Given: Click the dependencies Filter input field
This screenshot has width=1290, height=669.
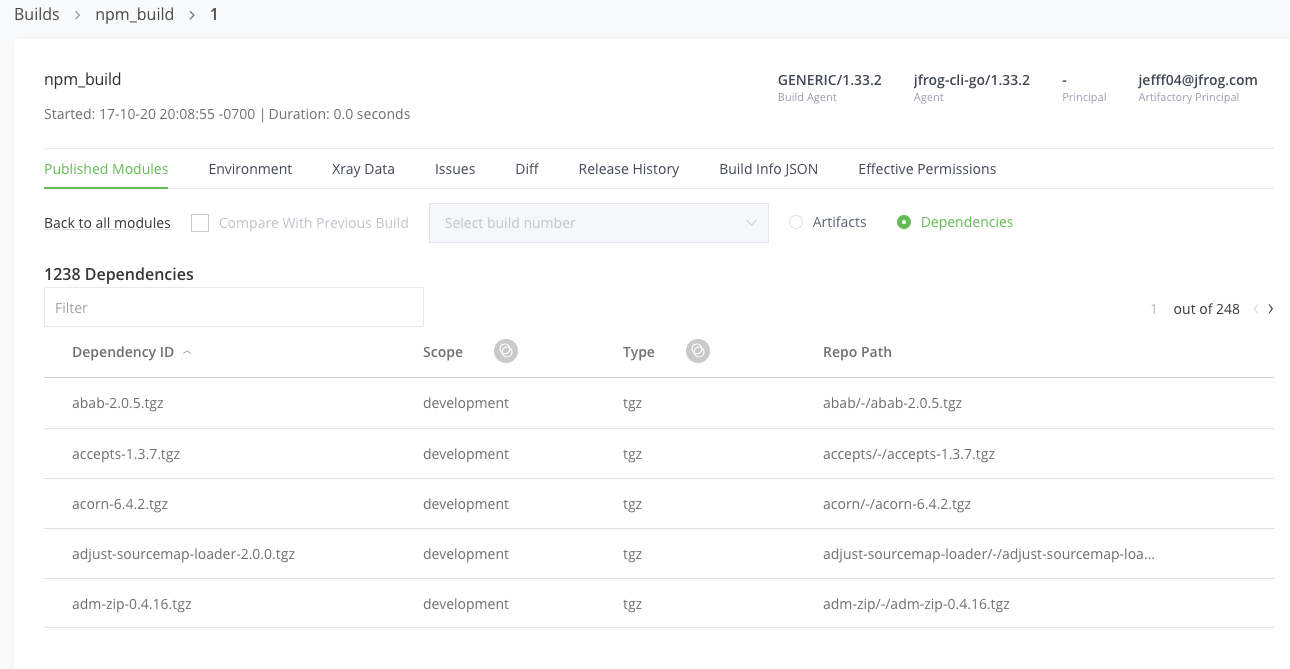Looking at the screenshot, I should (234, 307).
